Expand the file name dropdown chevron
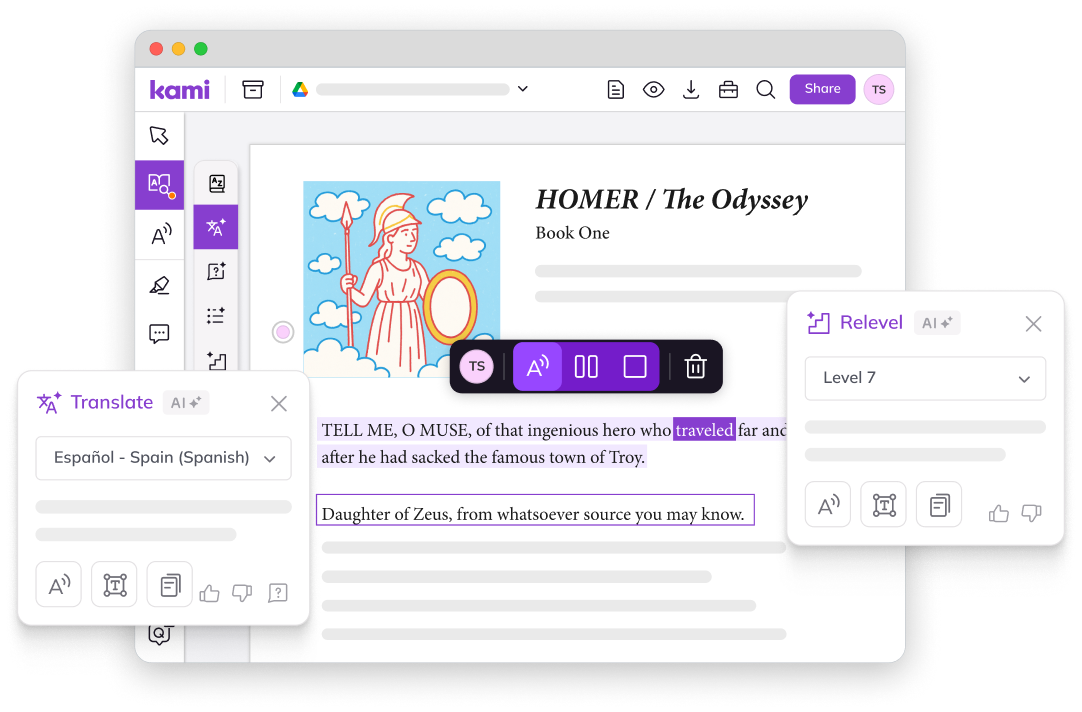 523,89
